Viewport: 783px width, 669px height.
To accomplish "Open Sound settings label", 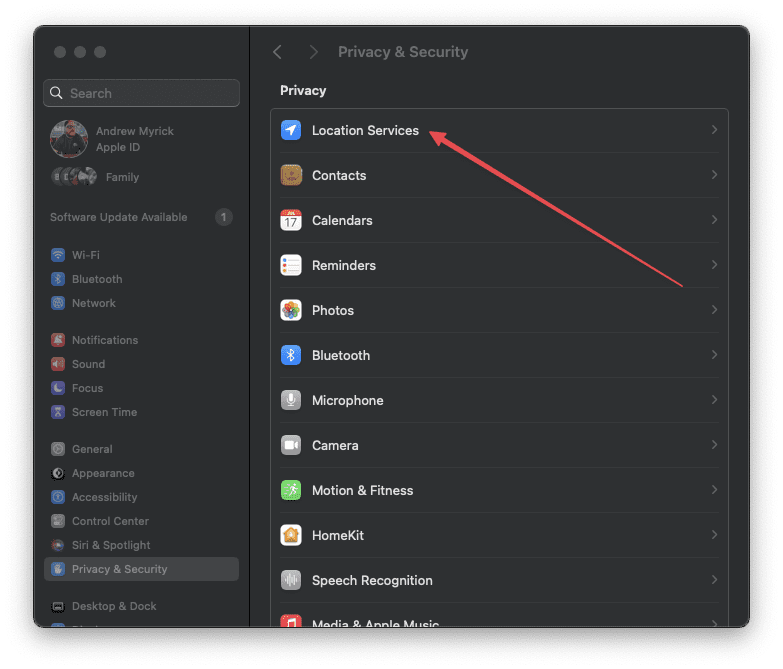I will pos(88,364).
